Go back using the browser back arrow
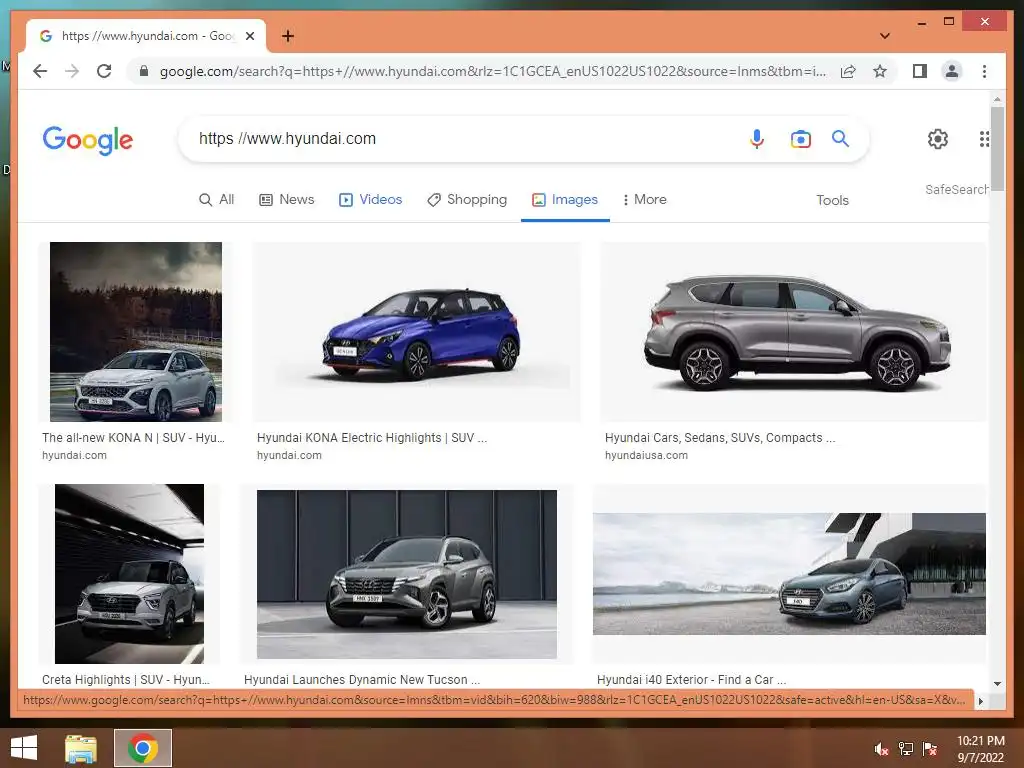Screen dimensions: 1024x768 pyautogui.click(x=40, y=71)
